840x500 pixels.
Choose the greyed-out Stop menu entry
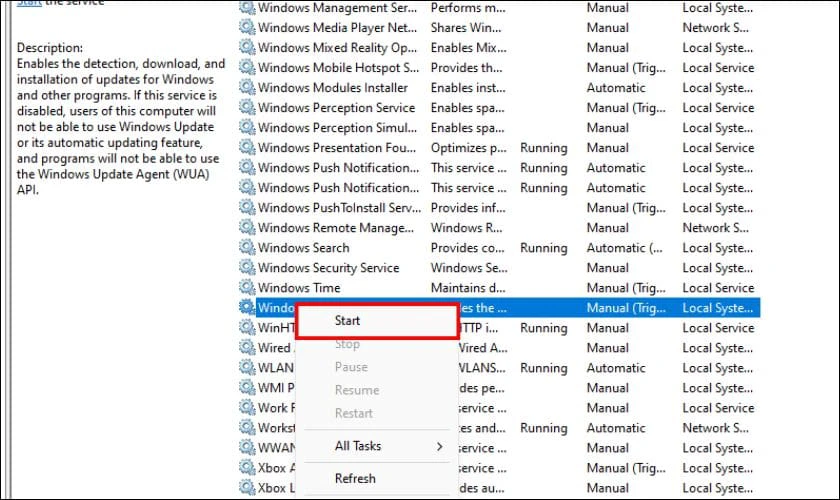pyautogui.click(x=347, y=344)
